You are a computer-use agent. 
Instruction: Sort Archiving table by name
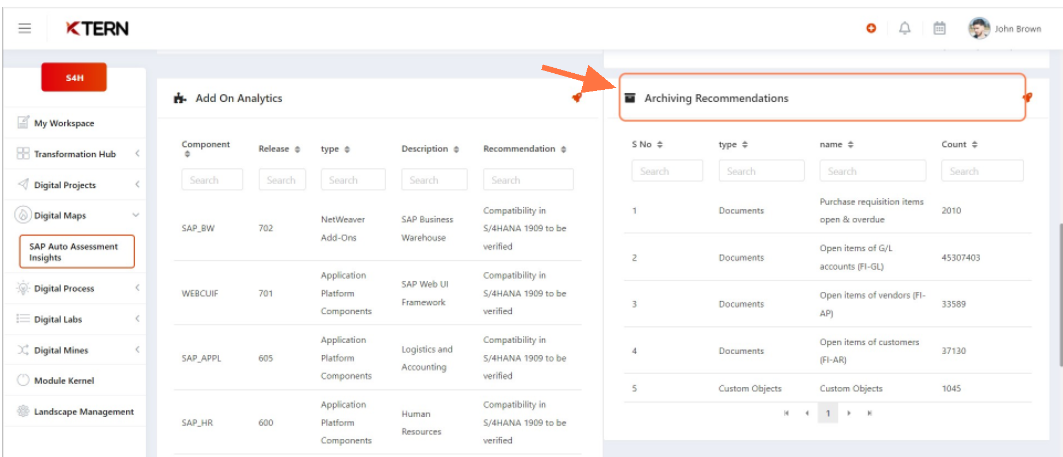(x=850, y=144)
